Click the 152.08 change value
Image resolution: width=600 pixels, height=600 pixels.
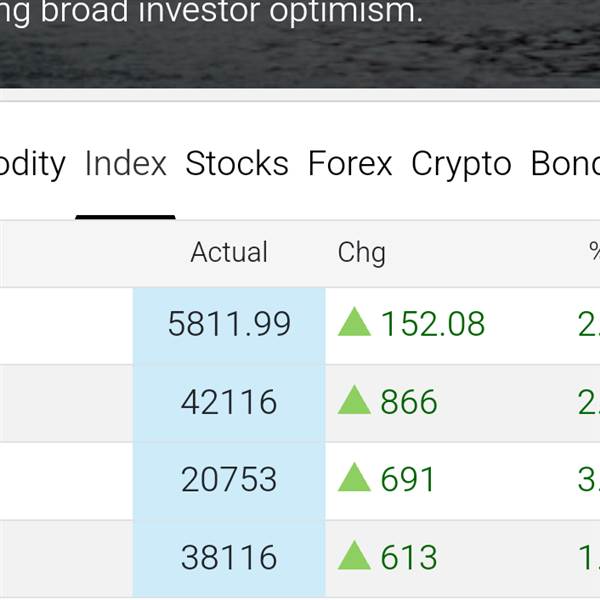click(433, 324)
